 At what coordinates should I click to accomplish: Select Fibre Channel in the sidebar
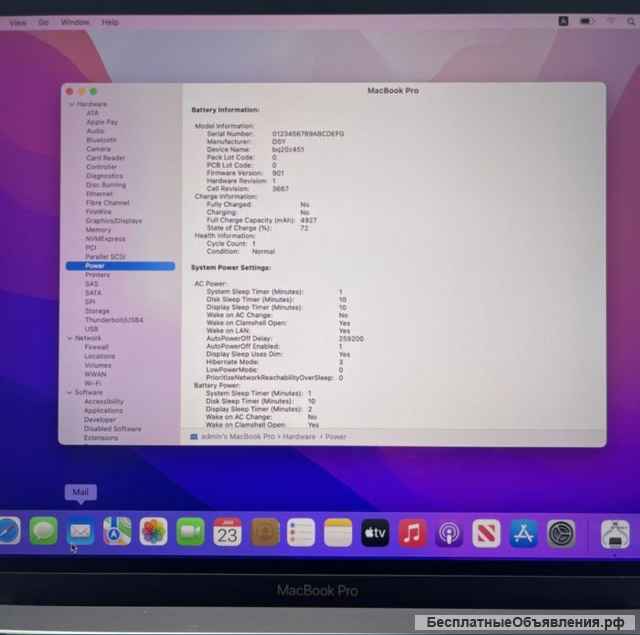click(108, 203)
